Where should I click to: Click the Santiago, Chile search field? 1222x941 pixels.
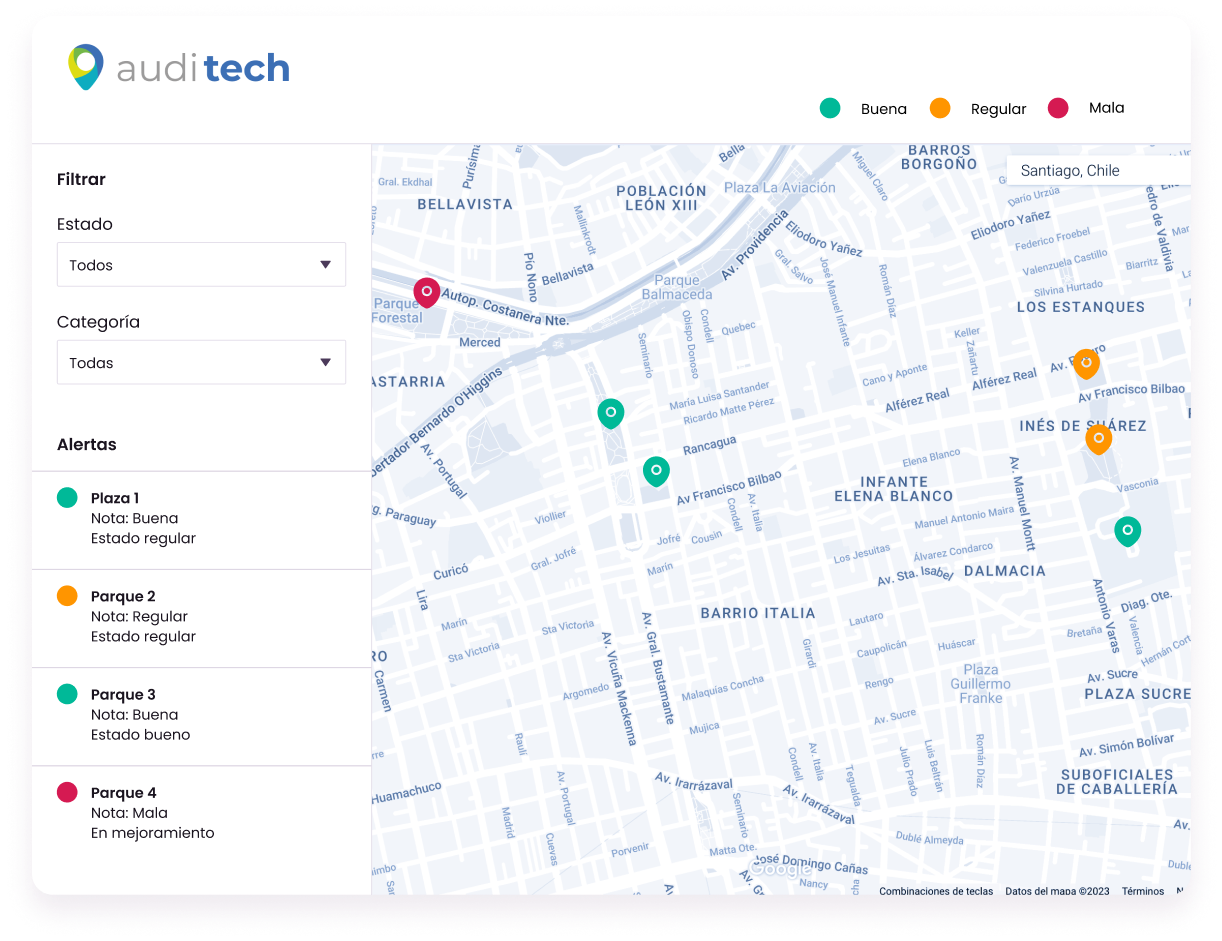click(x=1098, y=170)
